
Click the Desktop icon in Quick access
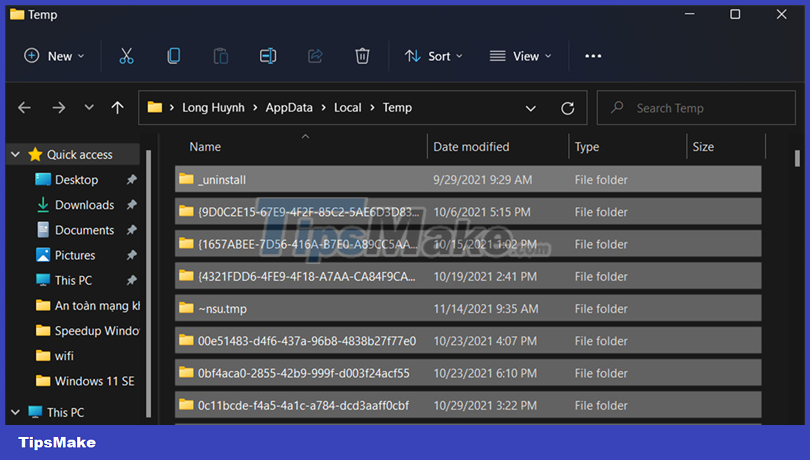tap(43, 179)
